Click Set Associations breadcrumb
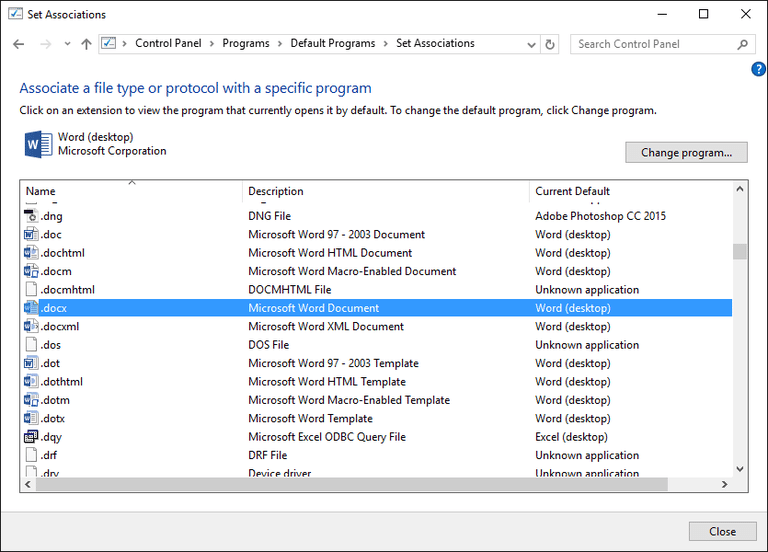768x552 pixels. 435,43
